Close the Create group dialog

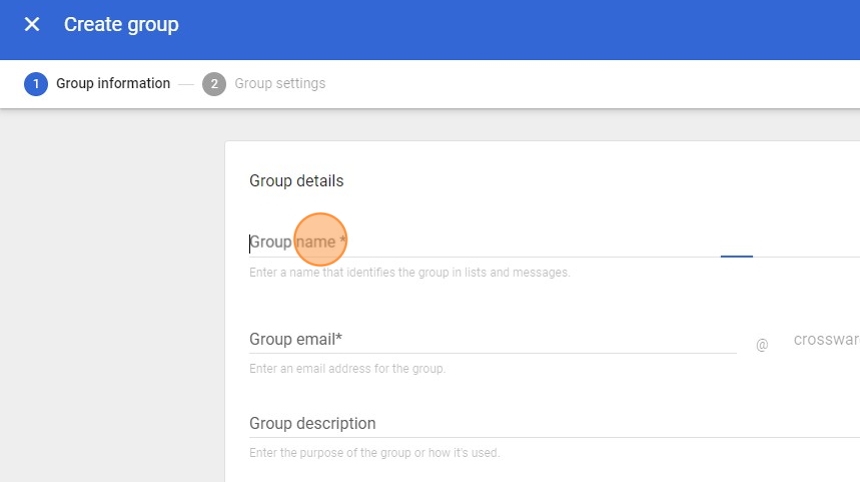32,25
